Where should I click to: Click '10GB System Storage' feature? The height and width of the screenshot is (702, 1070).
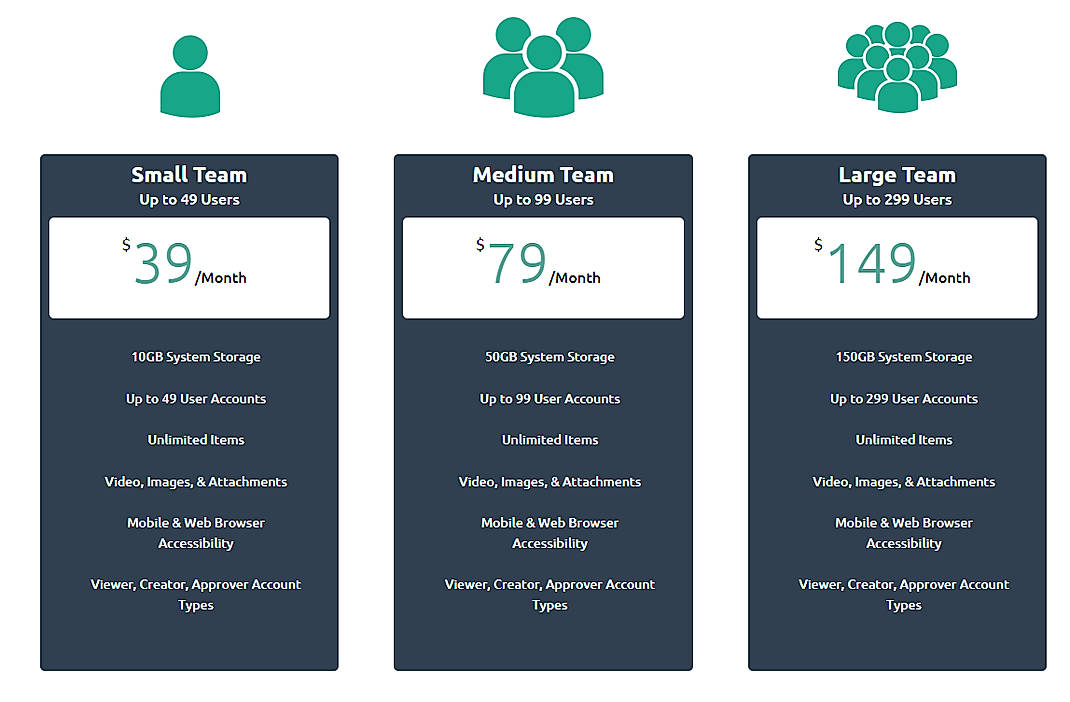pyautogui.click(x=196, y=357)
